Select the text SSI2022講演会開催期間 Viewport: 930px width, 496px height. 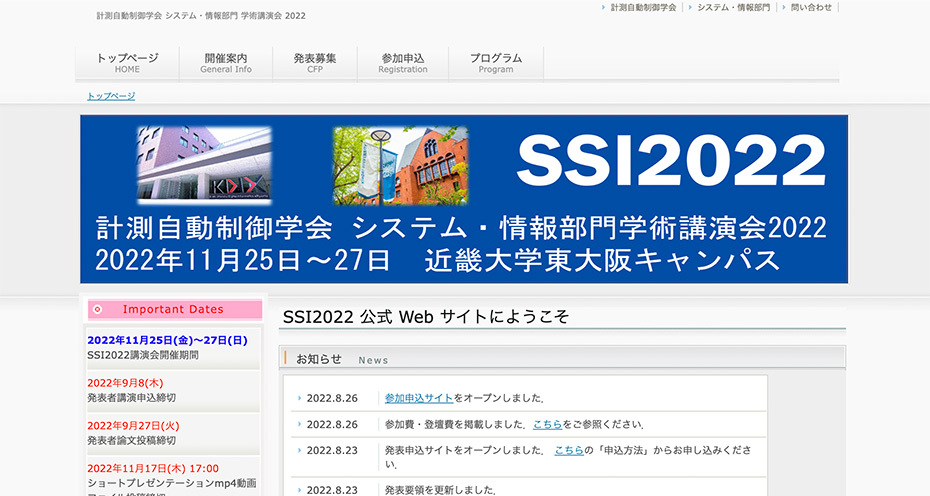click(x=143, y=355)
